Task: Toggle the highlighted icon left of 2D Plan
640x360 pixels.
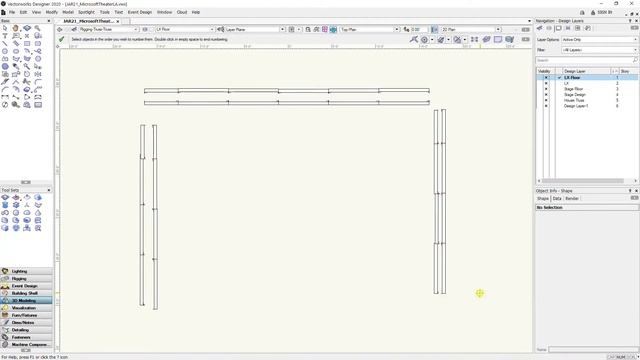Action: (x=434, y=29)
